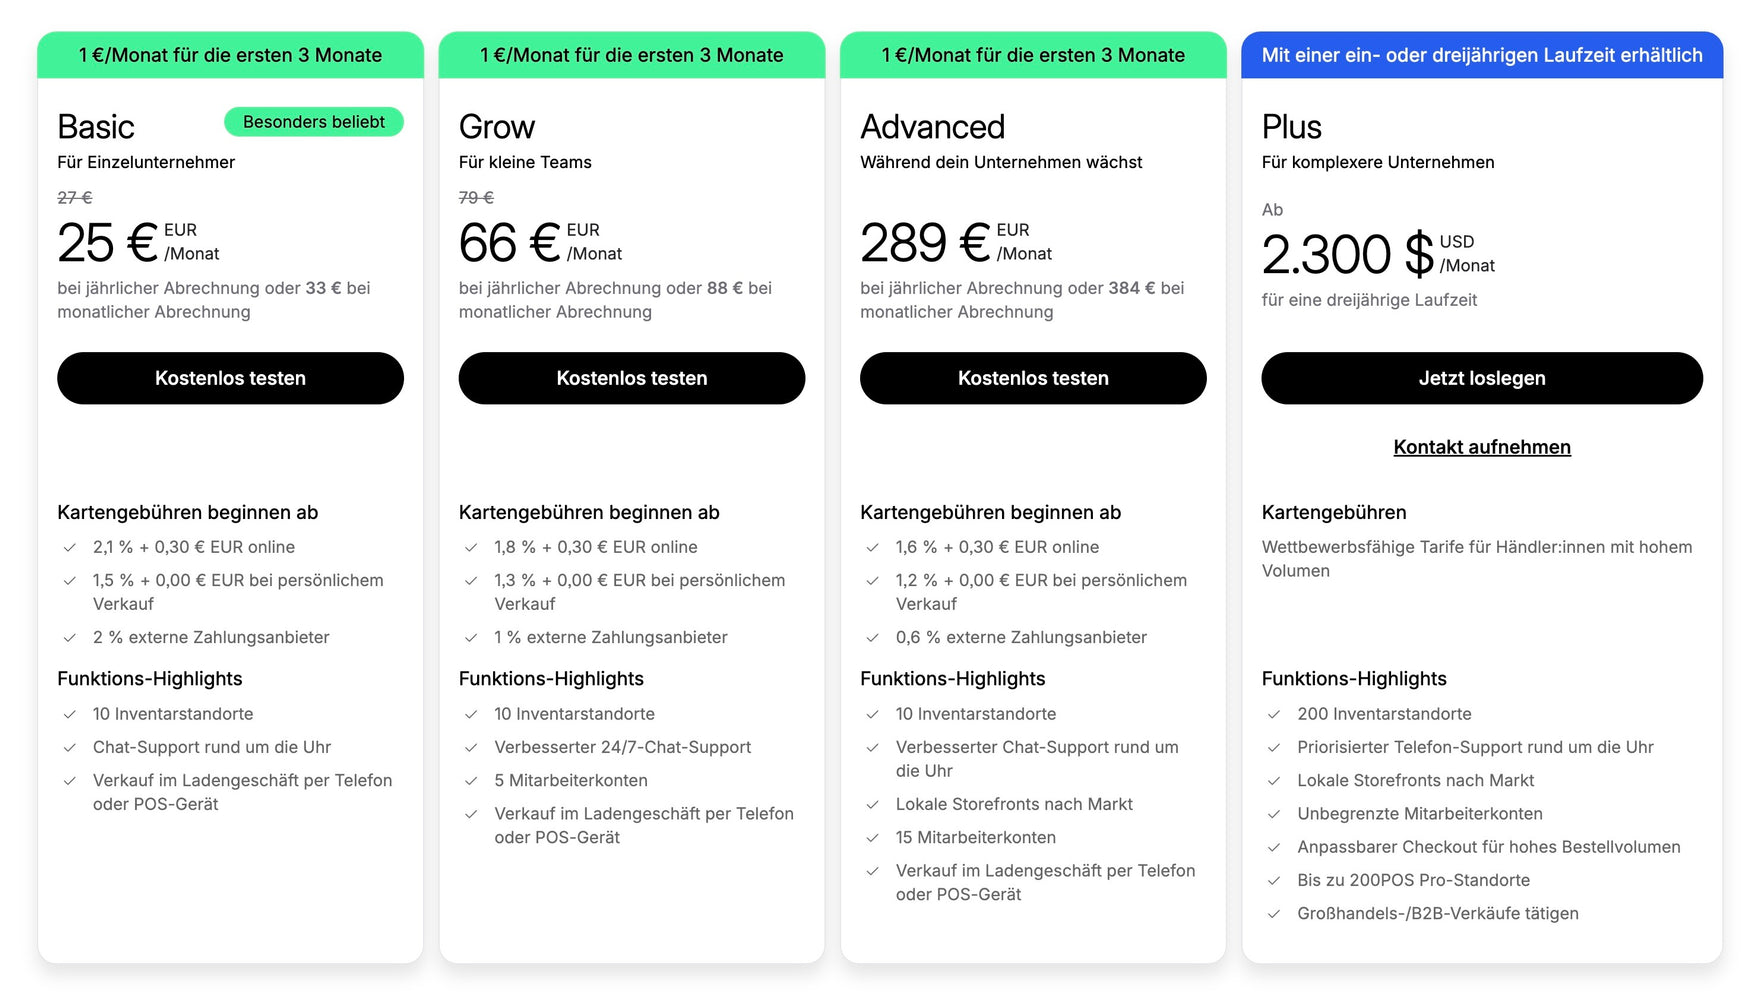Click checkmark next to Bis zu 200POS Pro-Standorte
Image resolution: width=1760 pixels, height=1000 pixels.
[1274, 881]
